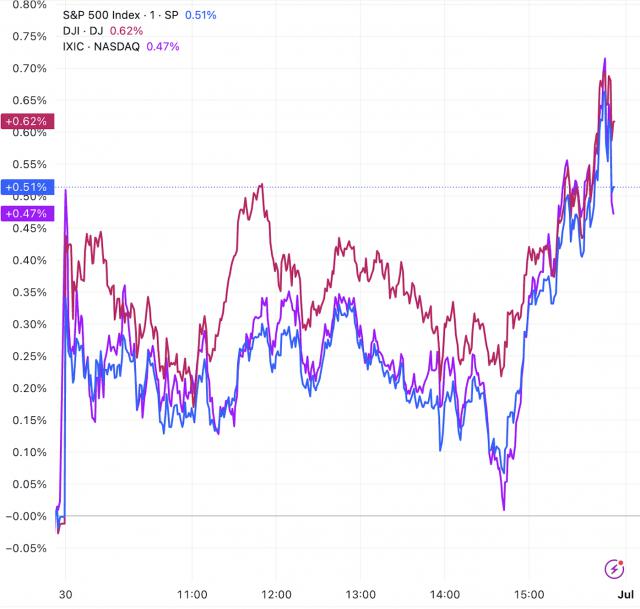Click the purple +0.47% axis price tag

pyautogui.click(x=25, y=213)
